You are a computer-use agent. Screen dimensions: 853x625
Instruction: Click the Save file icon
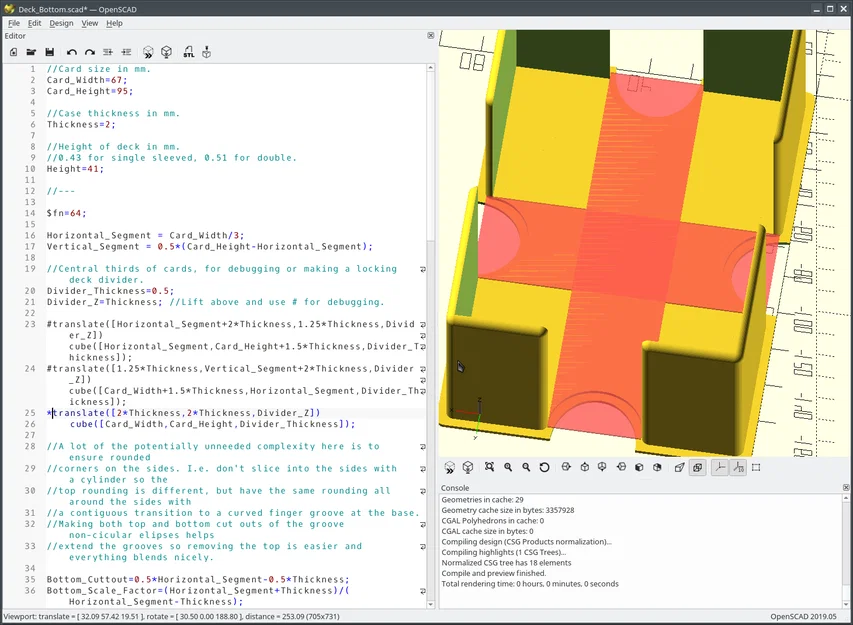tap(49, 51)
